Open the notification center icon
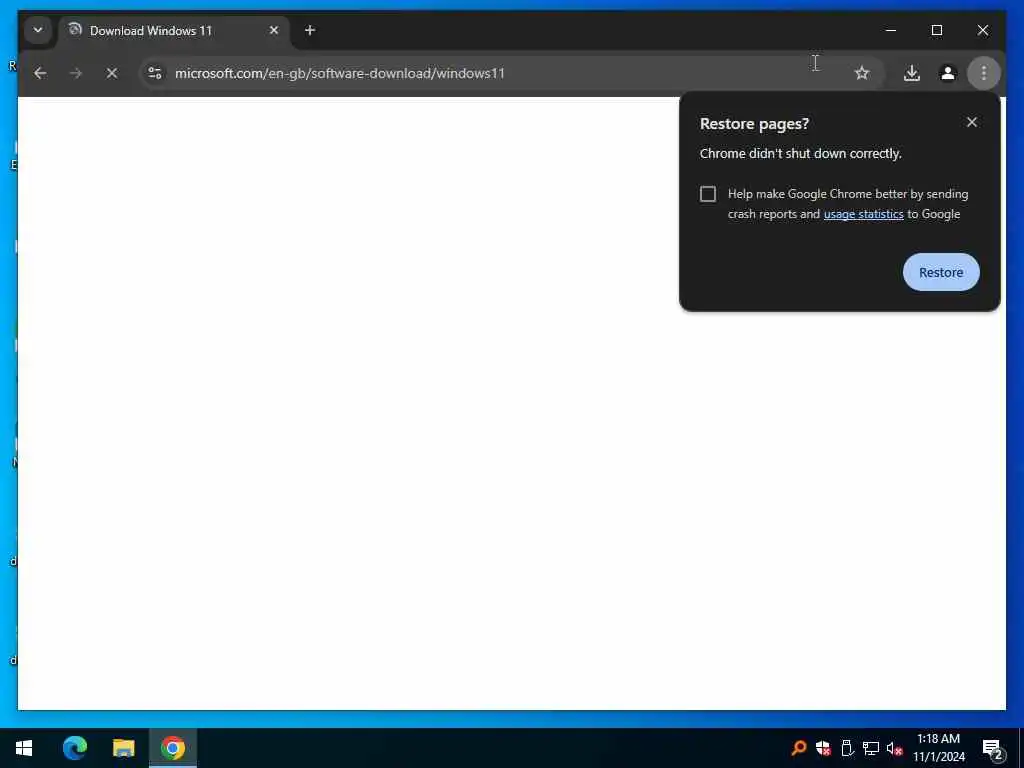The height and width of the screenshot is (768, 1024). [x=992, y=748]
